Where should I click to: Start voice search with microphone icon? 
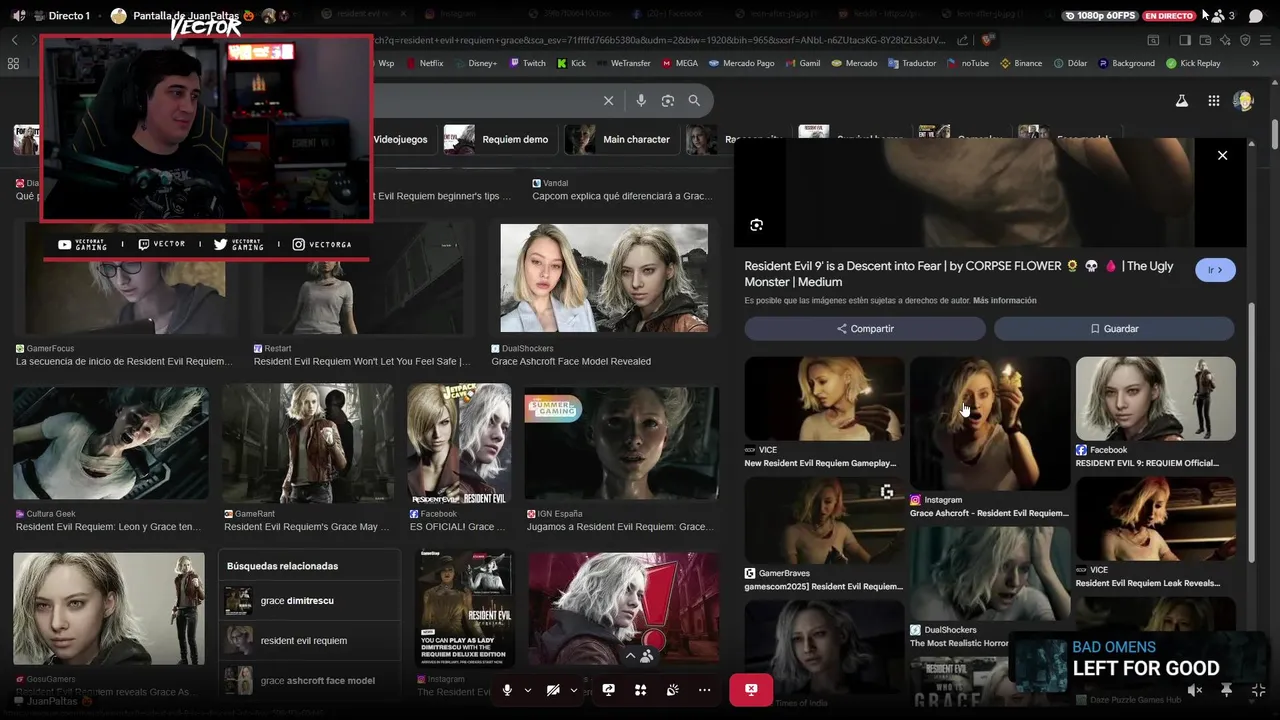pyautogui.click(x=641, y=101)
